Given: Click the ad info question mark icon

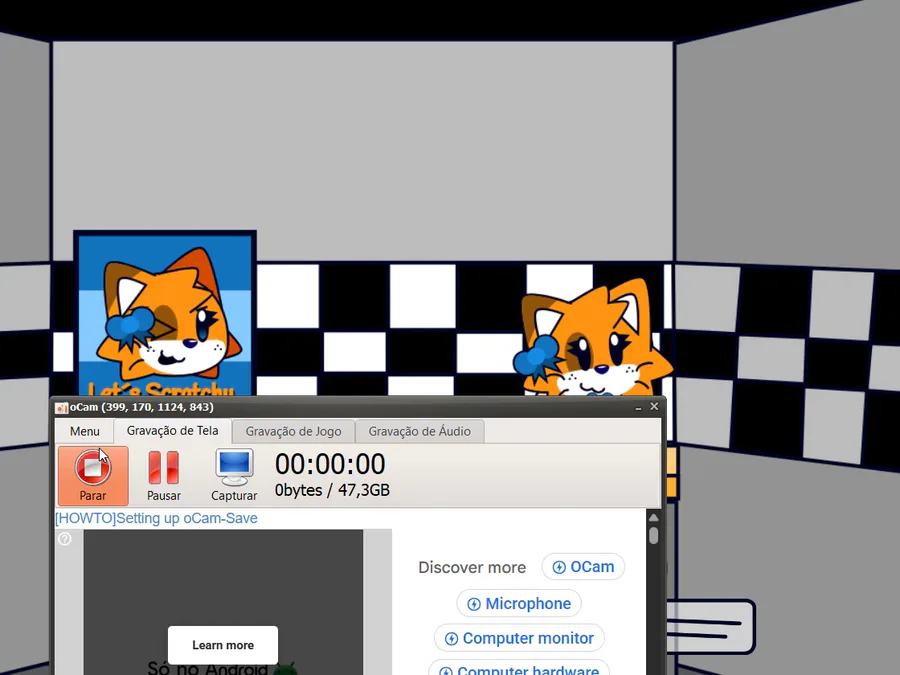Looking at the screenshot, I should click(65, 538).
